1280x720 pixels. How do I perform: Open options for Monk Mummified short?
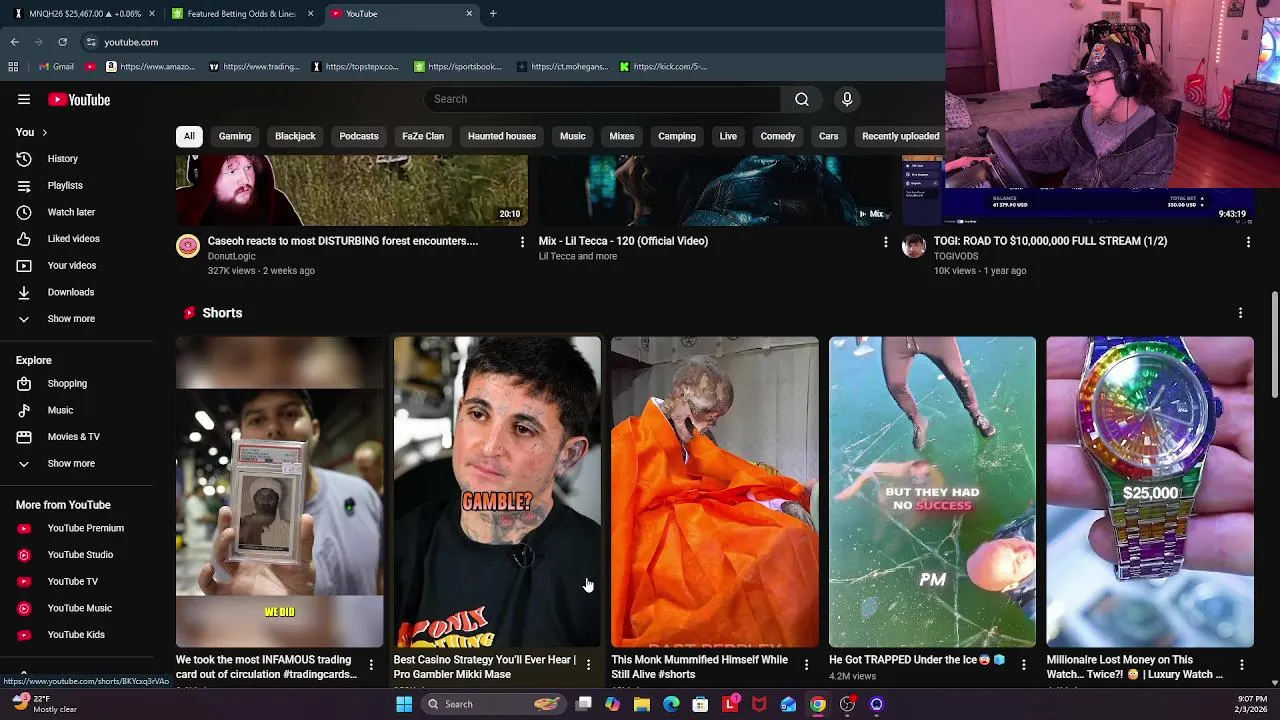(806, 664)
